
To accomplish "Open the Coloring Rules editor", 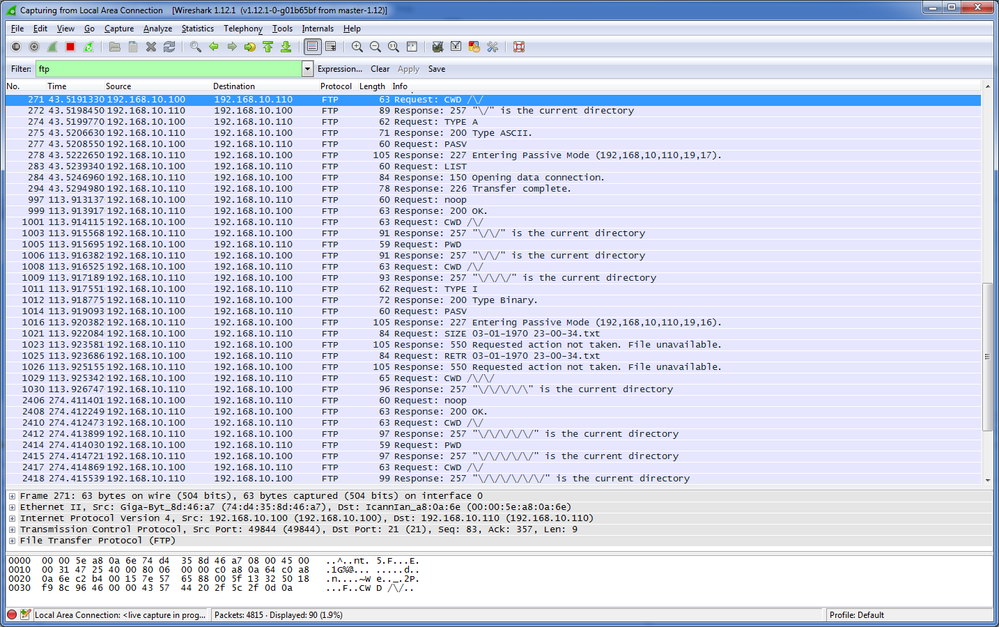I will point(471,47).
